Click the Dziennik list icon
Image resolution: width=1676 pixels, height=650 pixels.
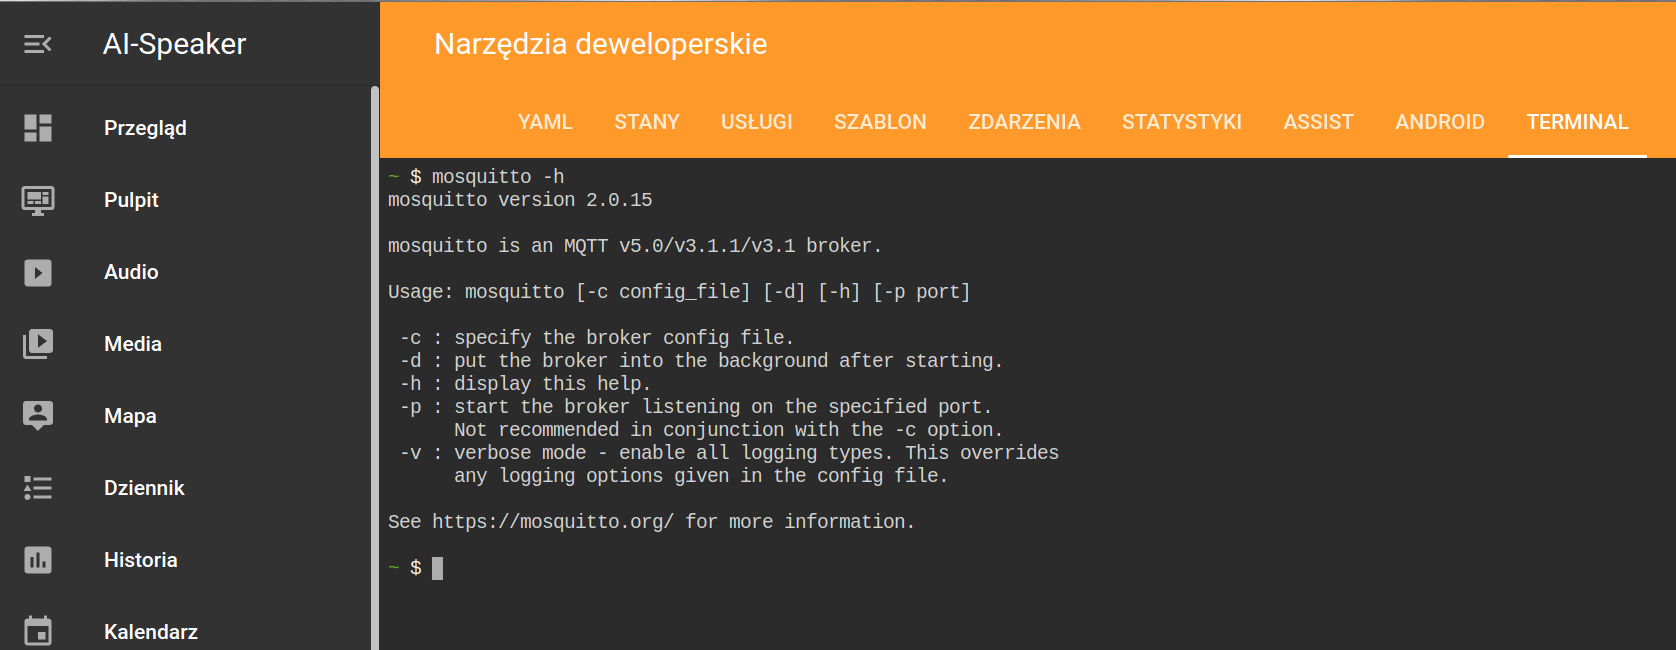coord(38,488)
